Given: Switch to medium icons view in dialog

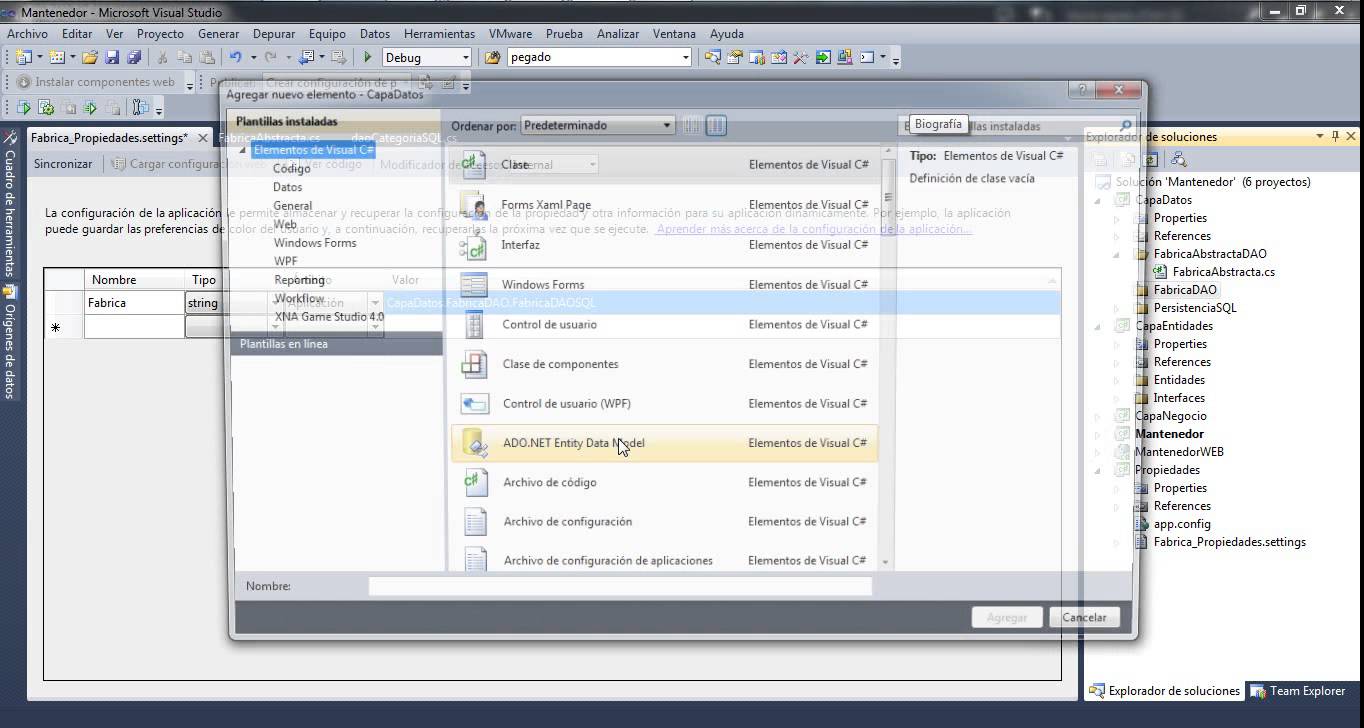Looking at the screenshot, I should tap(716, 126).
